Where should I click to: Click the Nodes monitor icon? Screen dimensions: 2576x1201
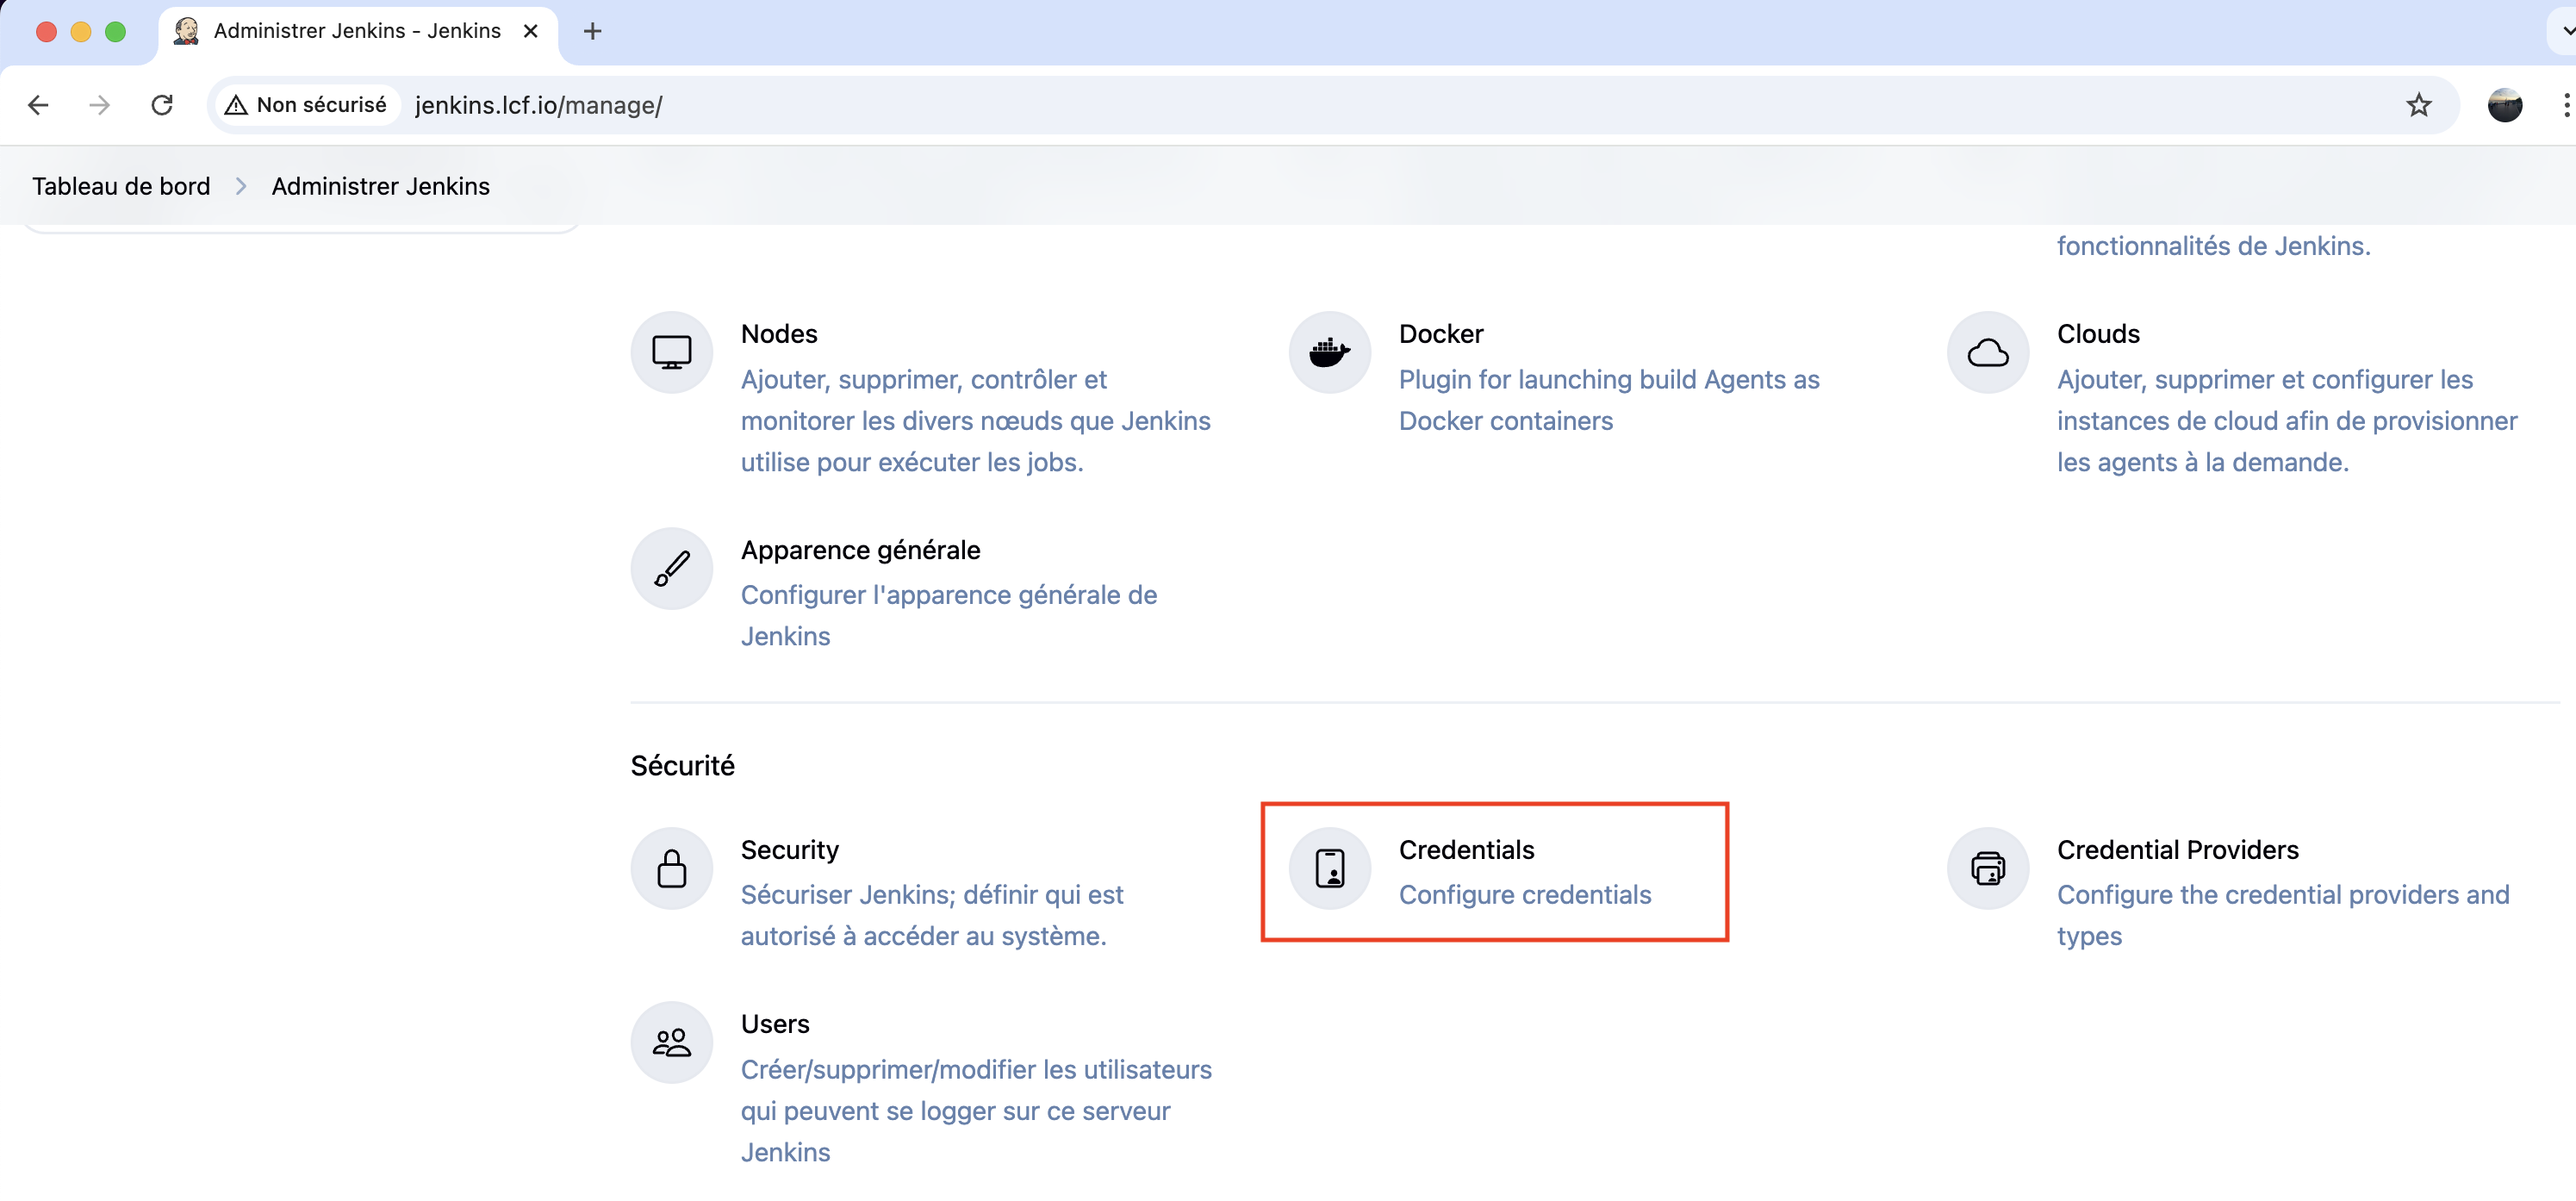pyautogui.click(x=671, y=352)
